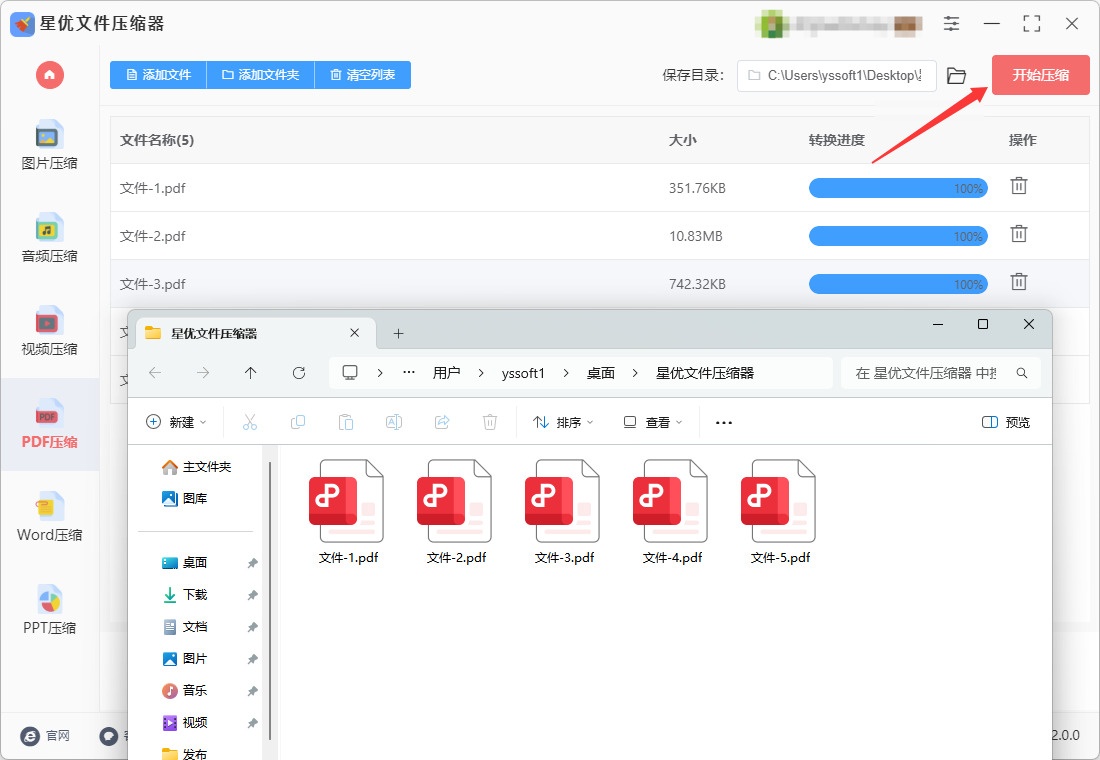Viewport: 1100px width, 760px height.
Task: Delete 文件-2.pdf row with trash icon
Action: coord(1019,234)
